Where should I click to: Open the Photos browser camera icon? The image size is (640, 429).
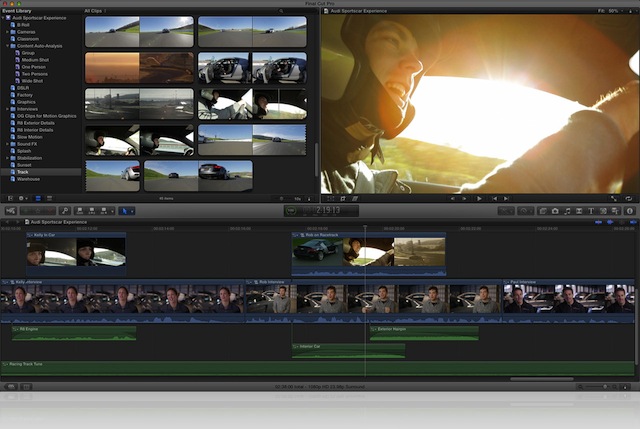coord(555,211)
